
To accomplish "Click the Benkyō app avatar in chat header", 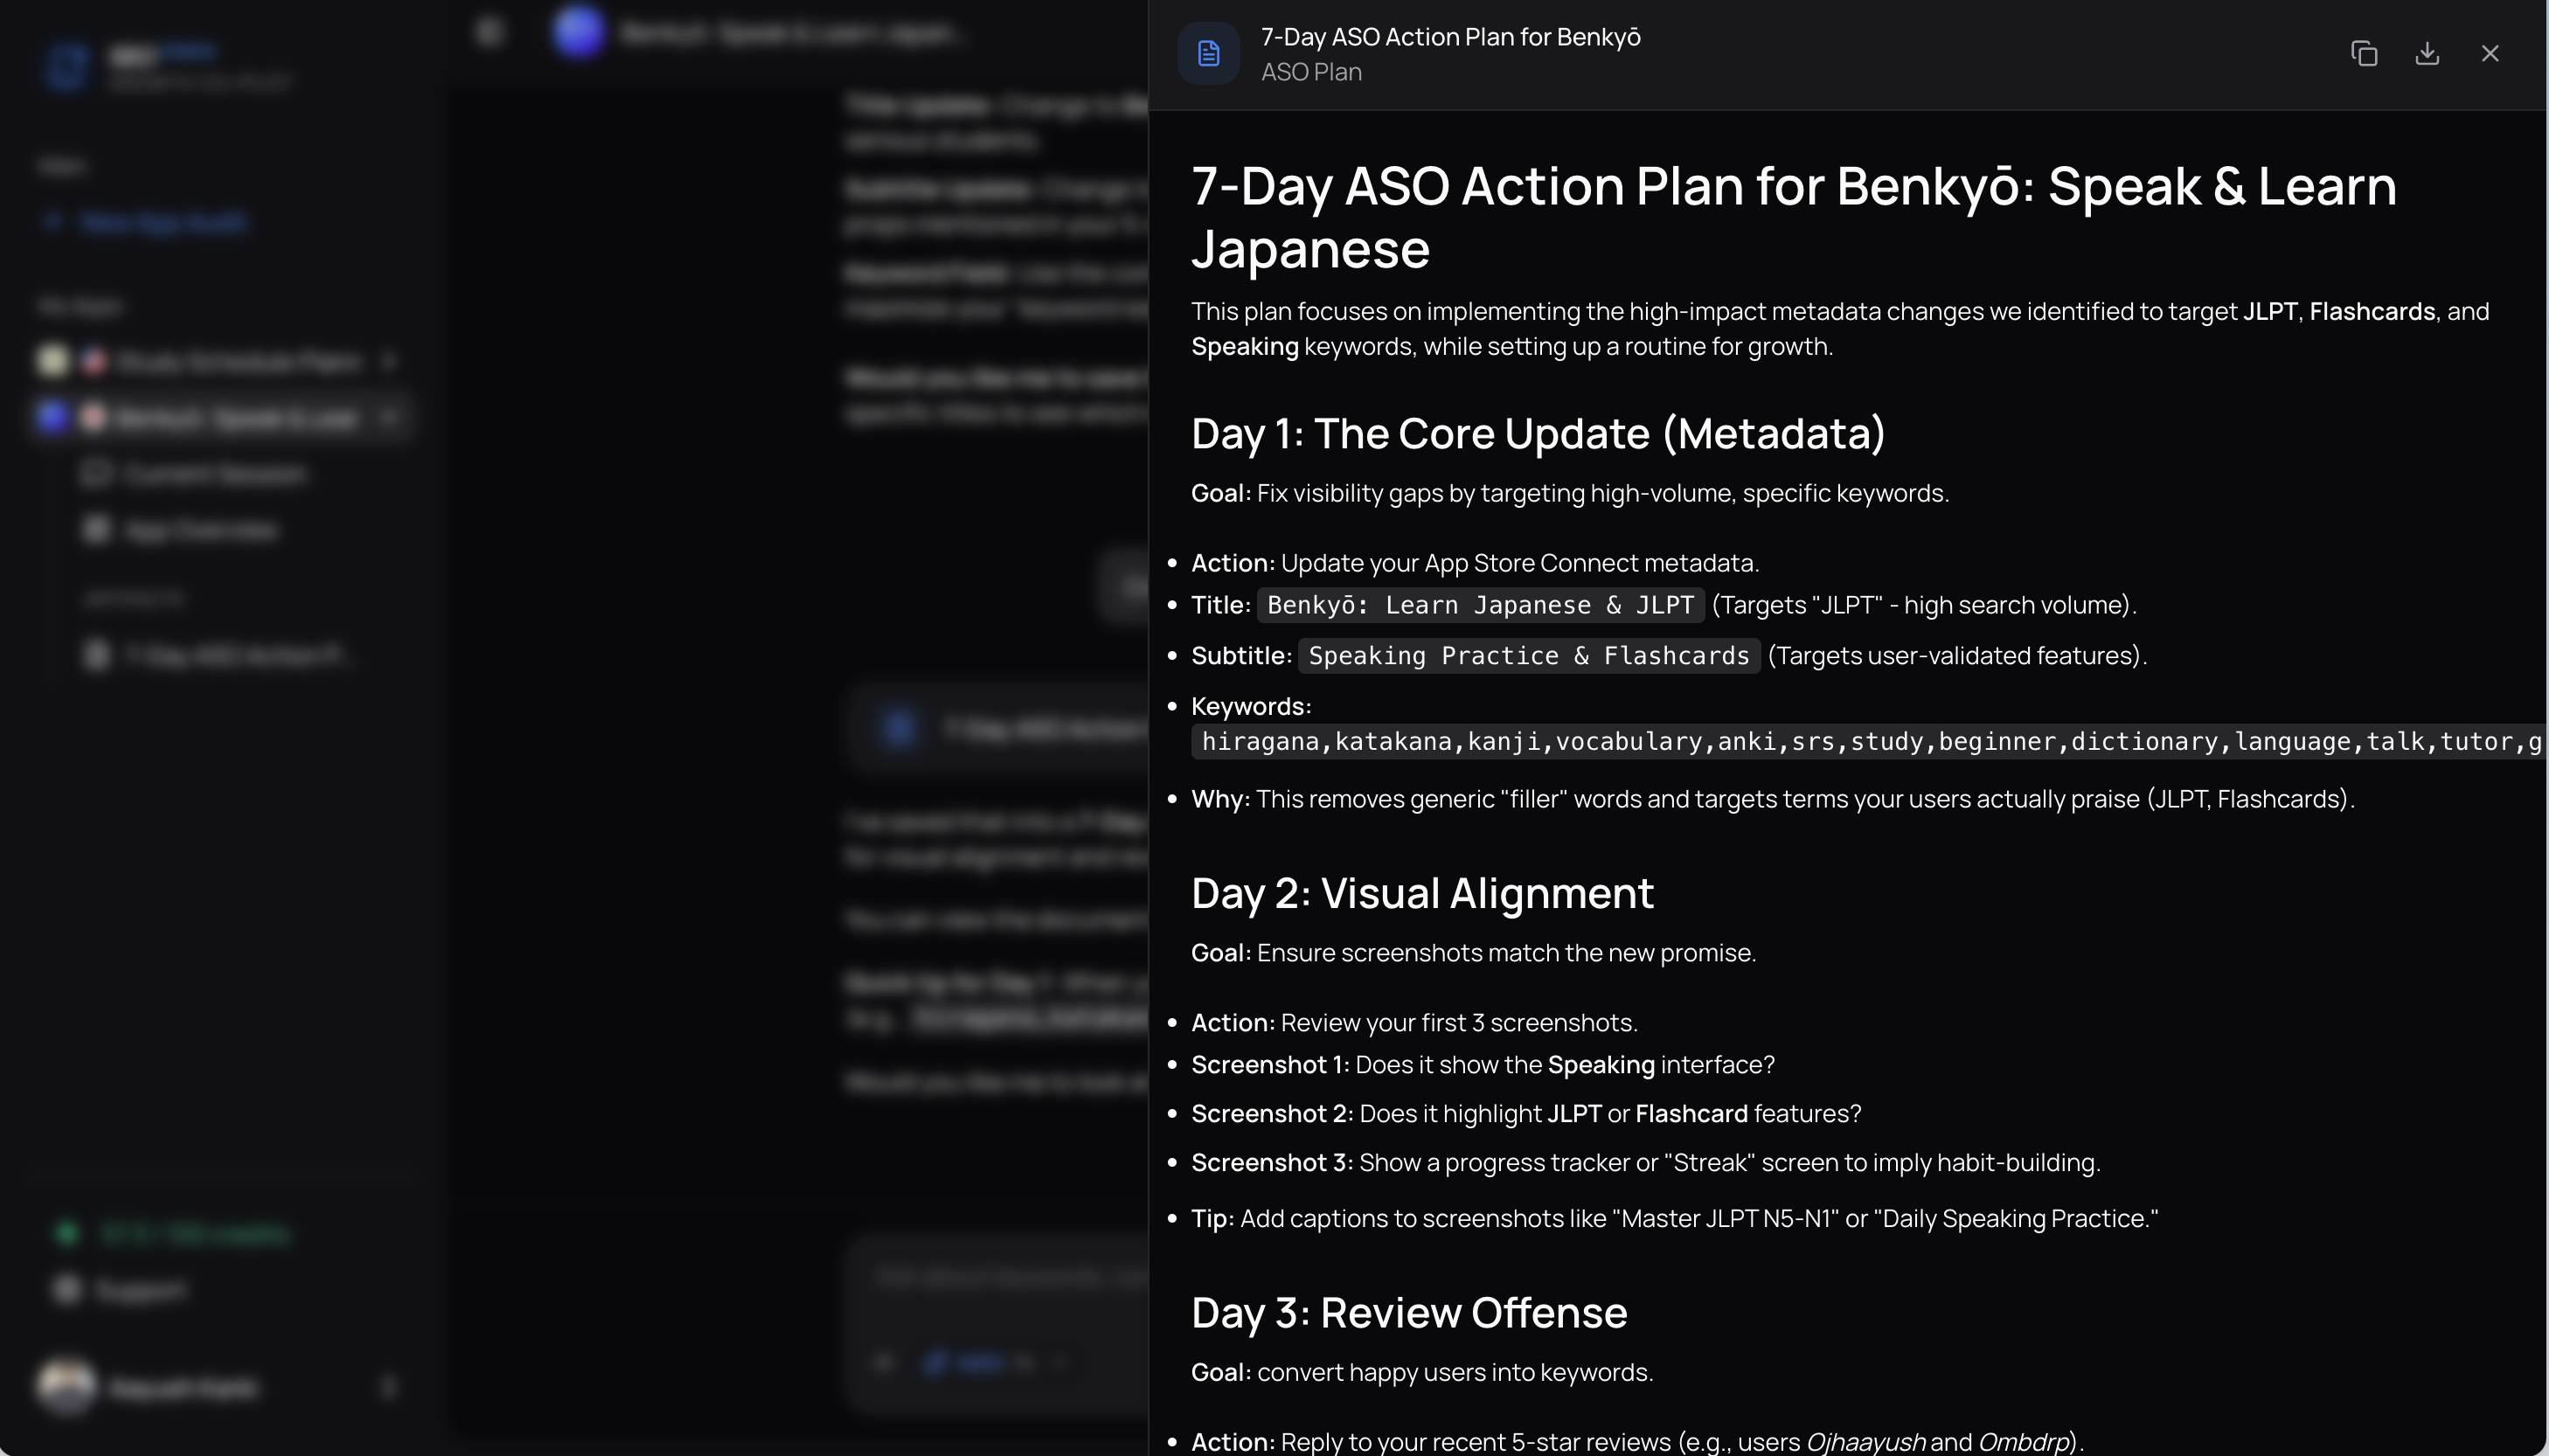I will click(579, 32).
